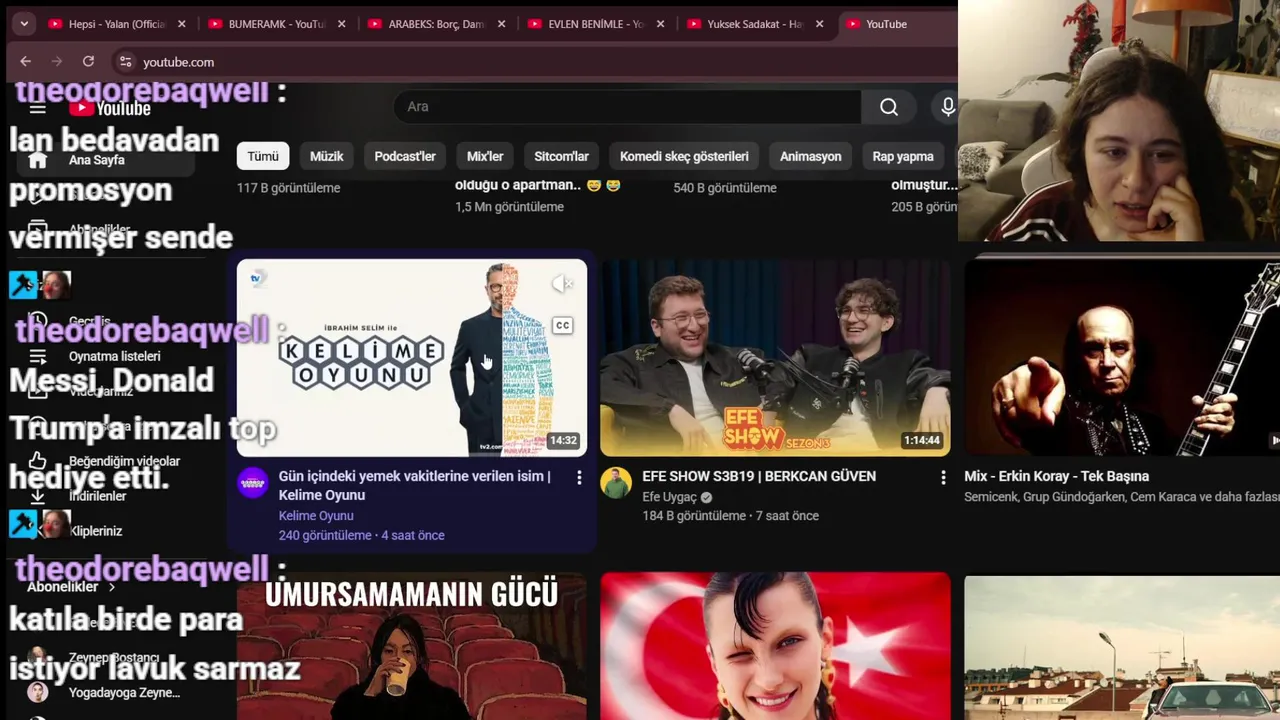The width and height of the screenshot is (1280, 720).
Task: Open Efe Uygaç channel avatar
Action: 616,483
